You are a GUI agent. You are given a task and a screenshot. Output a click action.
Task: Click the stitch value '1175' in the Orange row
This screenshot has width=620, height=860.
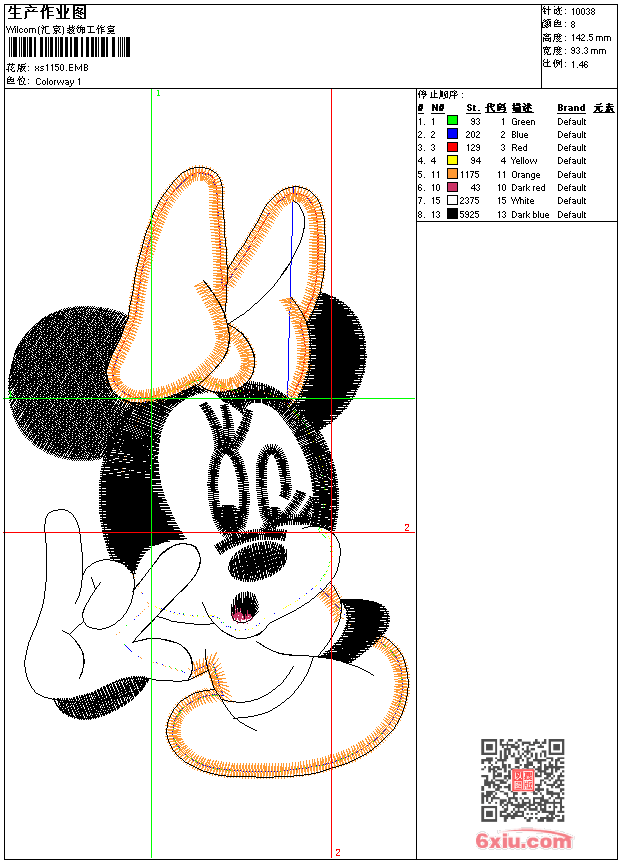coord(469,175)
